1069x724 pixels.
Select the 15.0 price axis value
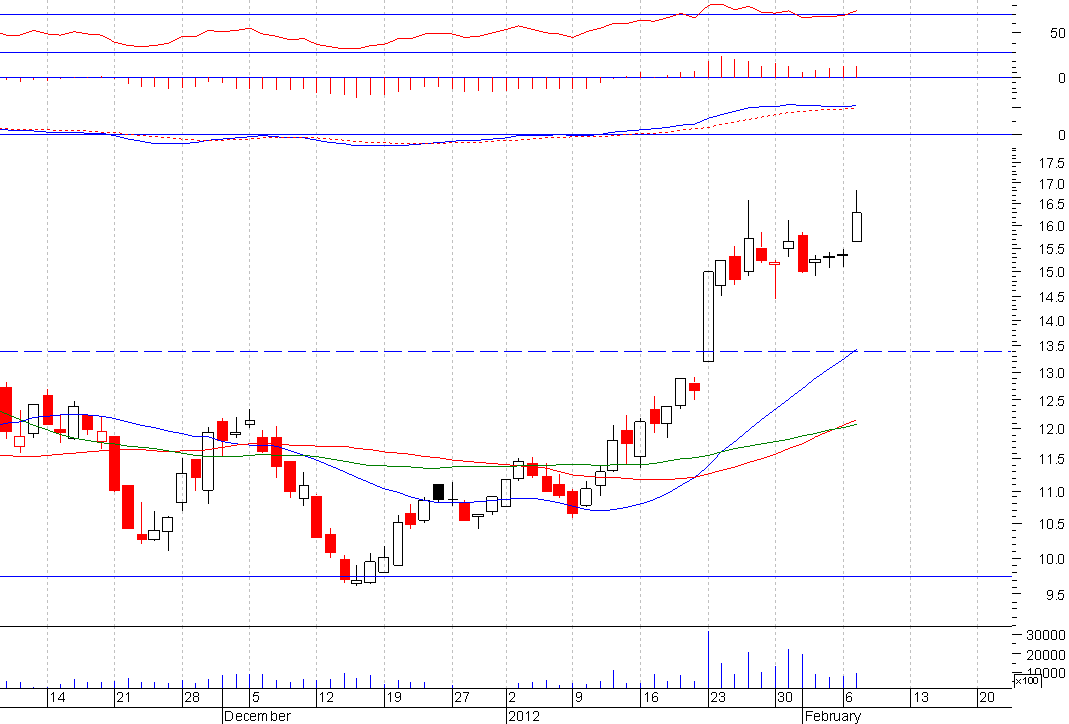(x=1051, y=273)
